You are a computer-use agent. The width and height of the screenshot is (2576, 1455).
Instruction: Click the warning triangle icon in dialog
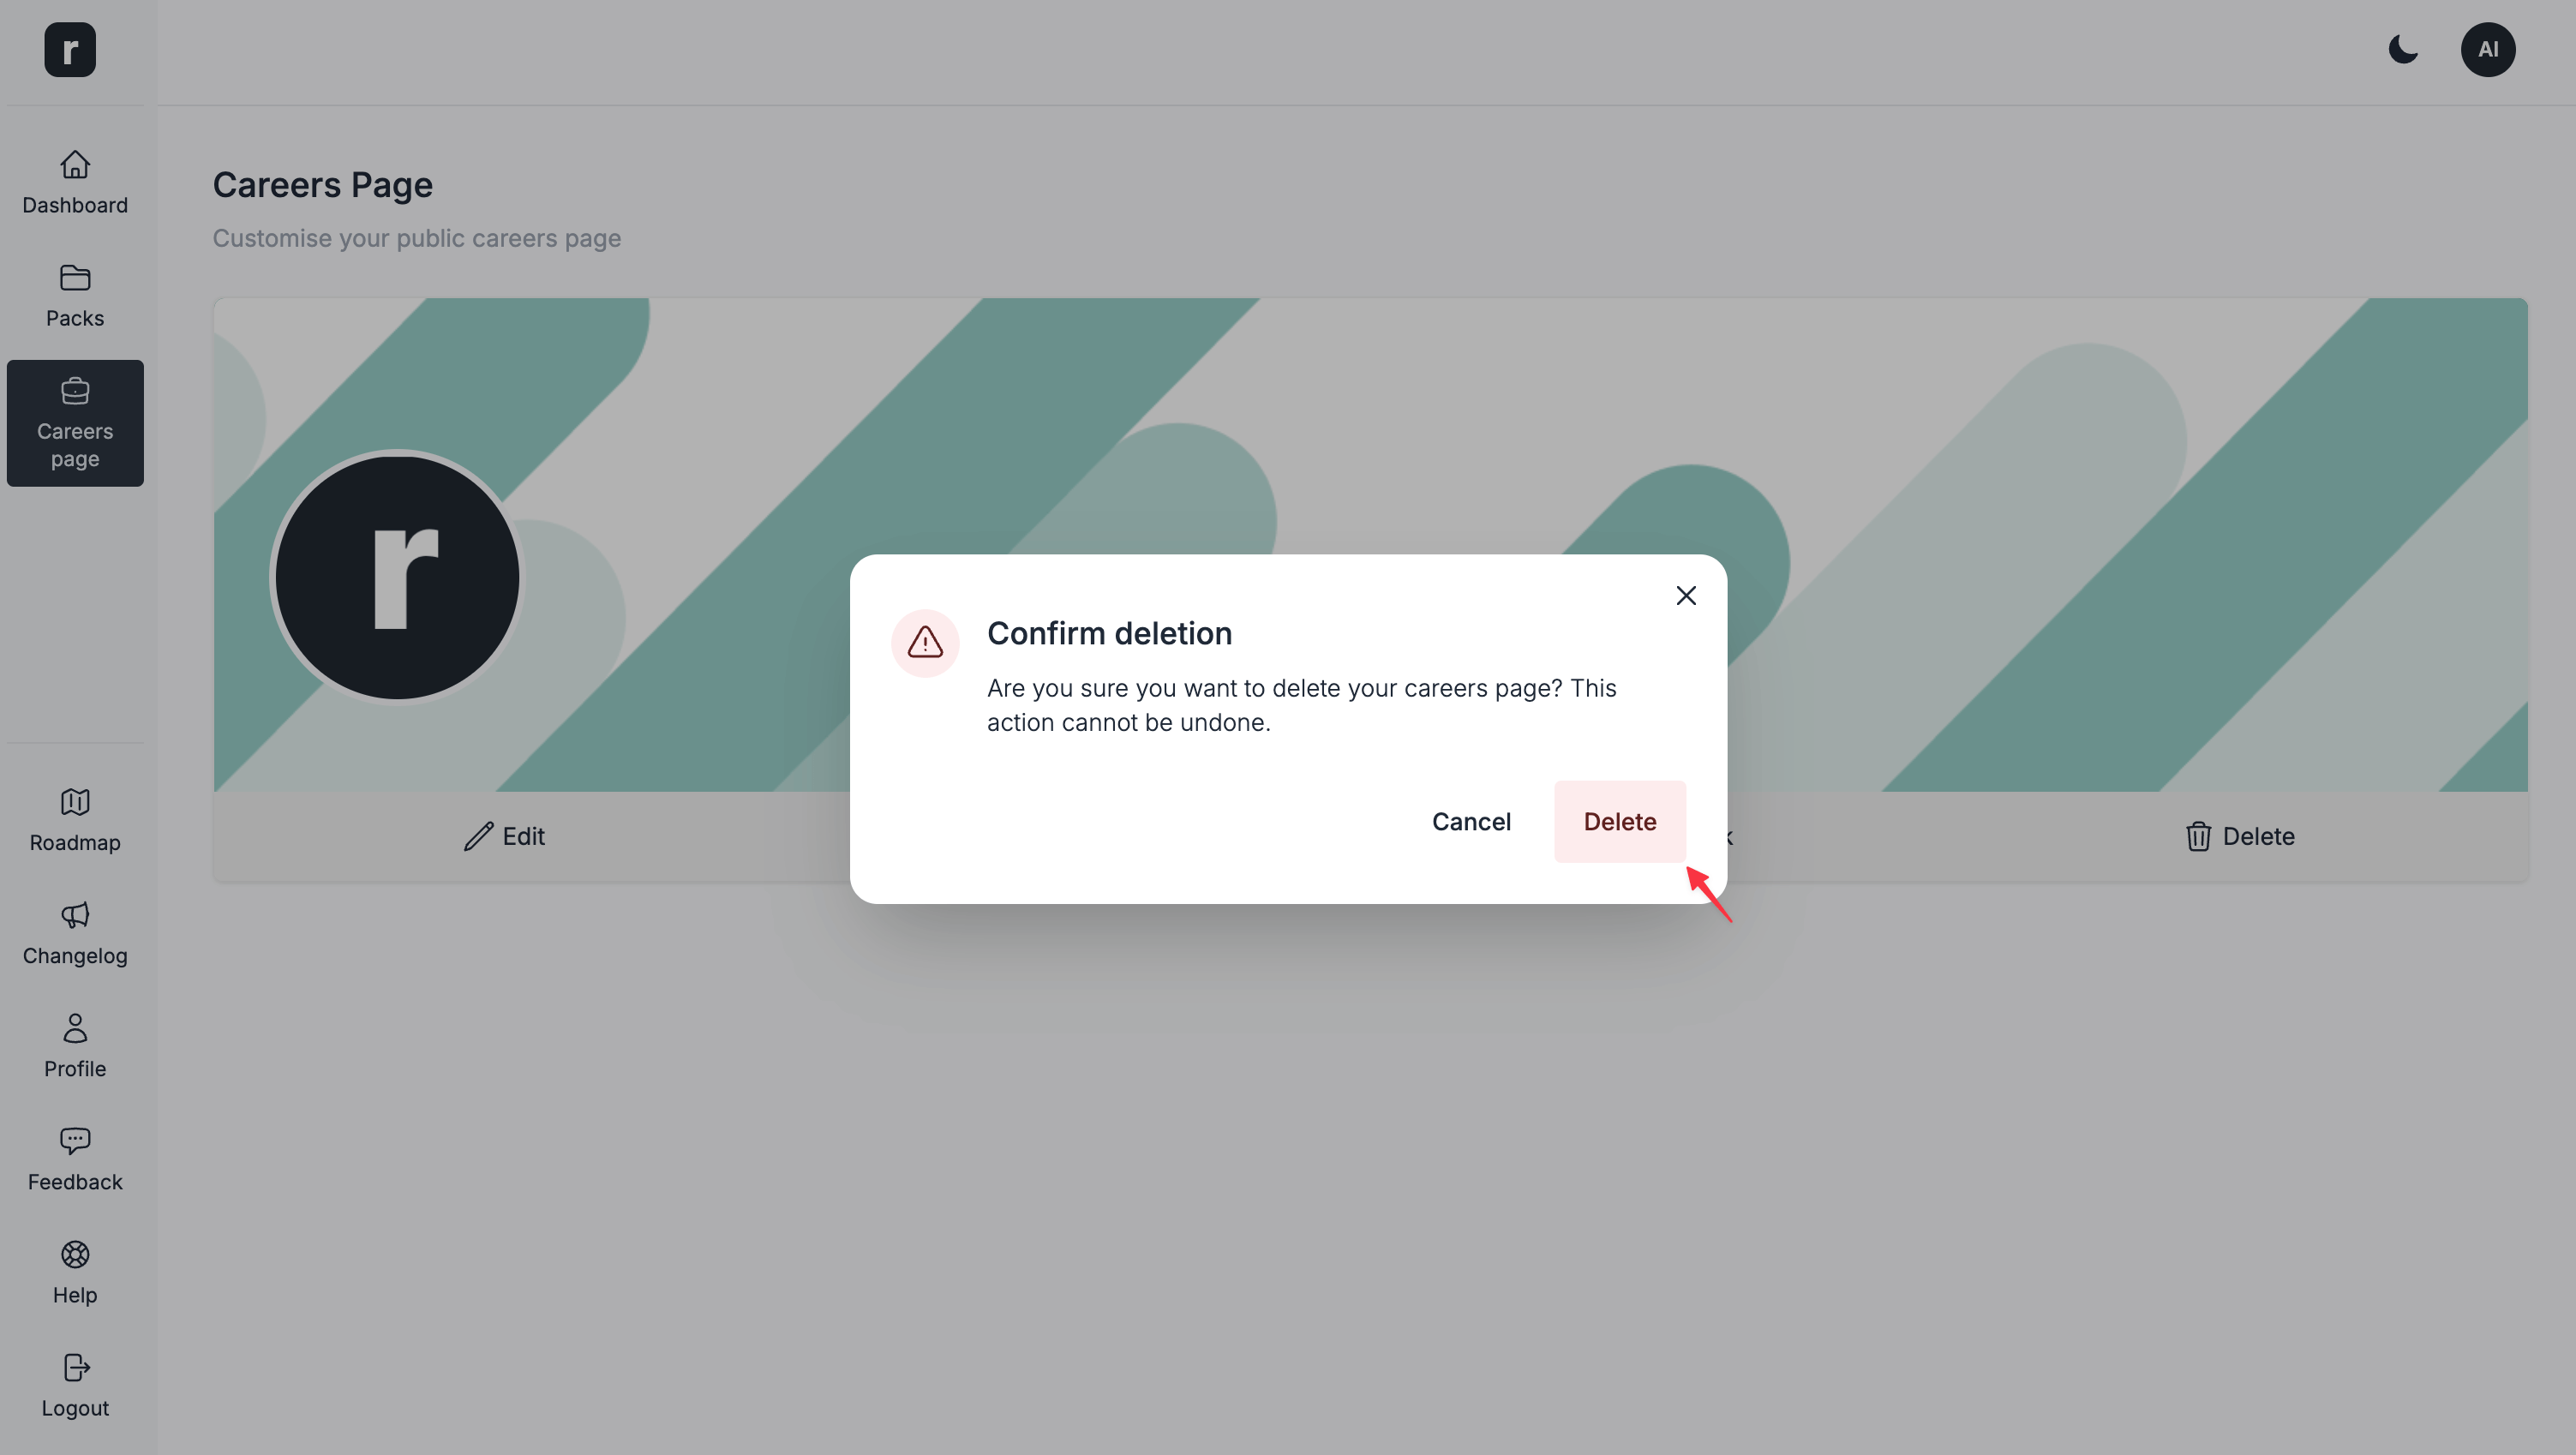click(x=925, y=643)
